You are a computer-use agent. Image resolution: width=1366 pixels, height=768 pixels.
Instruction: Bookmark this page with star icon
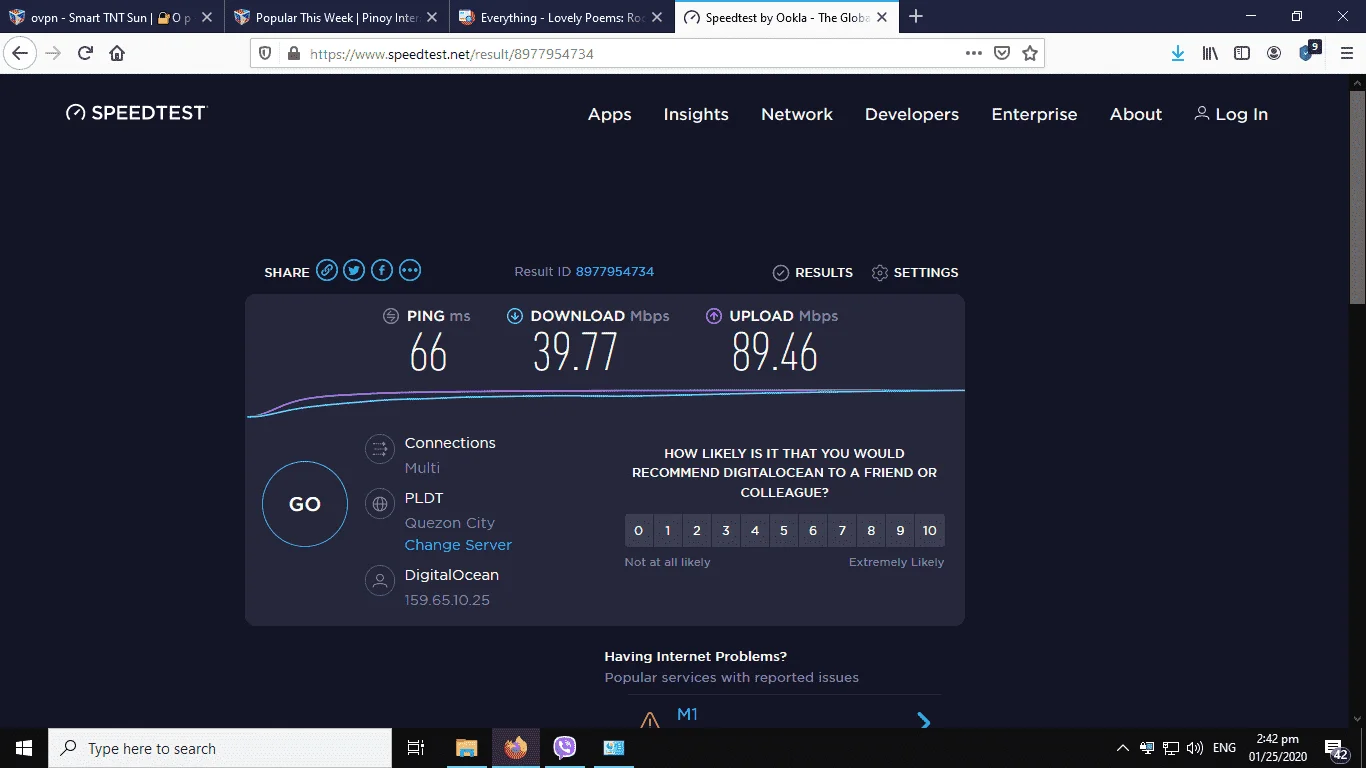[1030, 54]
